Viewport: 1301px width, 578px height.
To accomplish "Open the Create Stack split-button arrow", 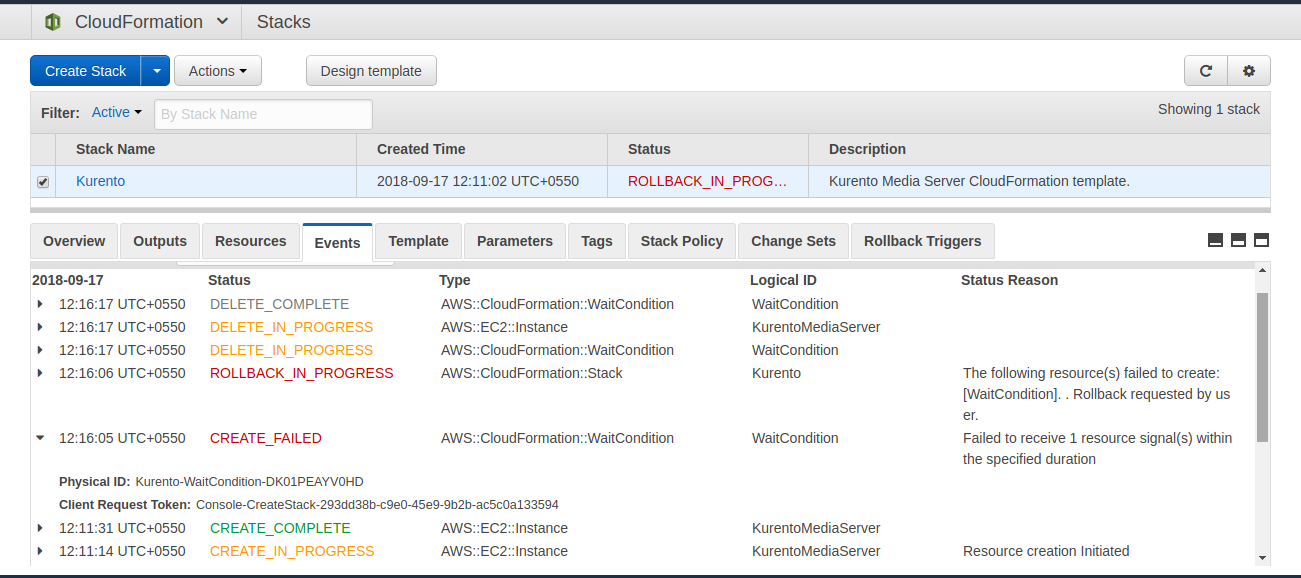I will coord(156,70).
